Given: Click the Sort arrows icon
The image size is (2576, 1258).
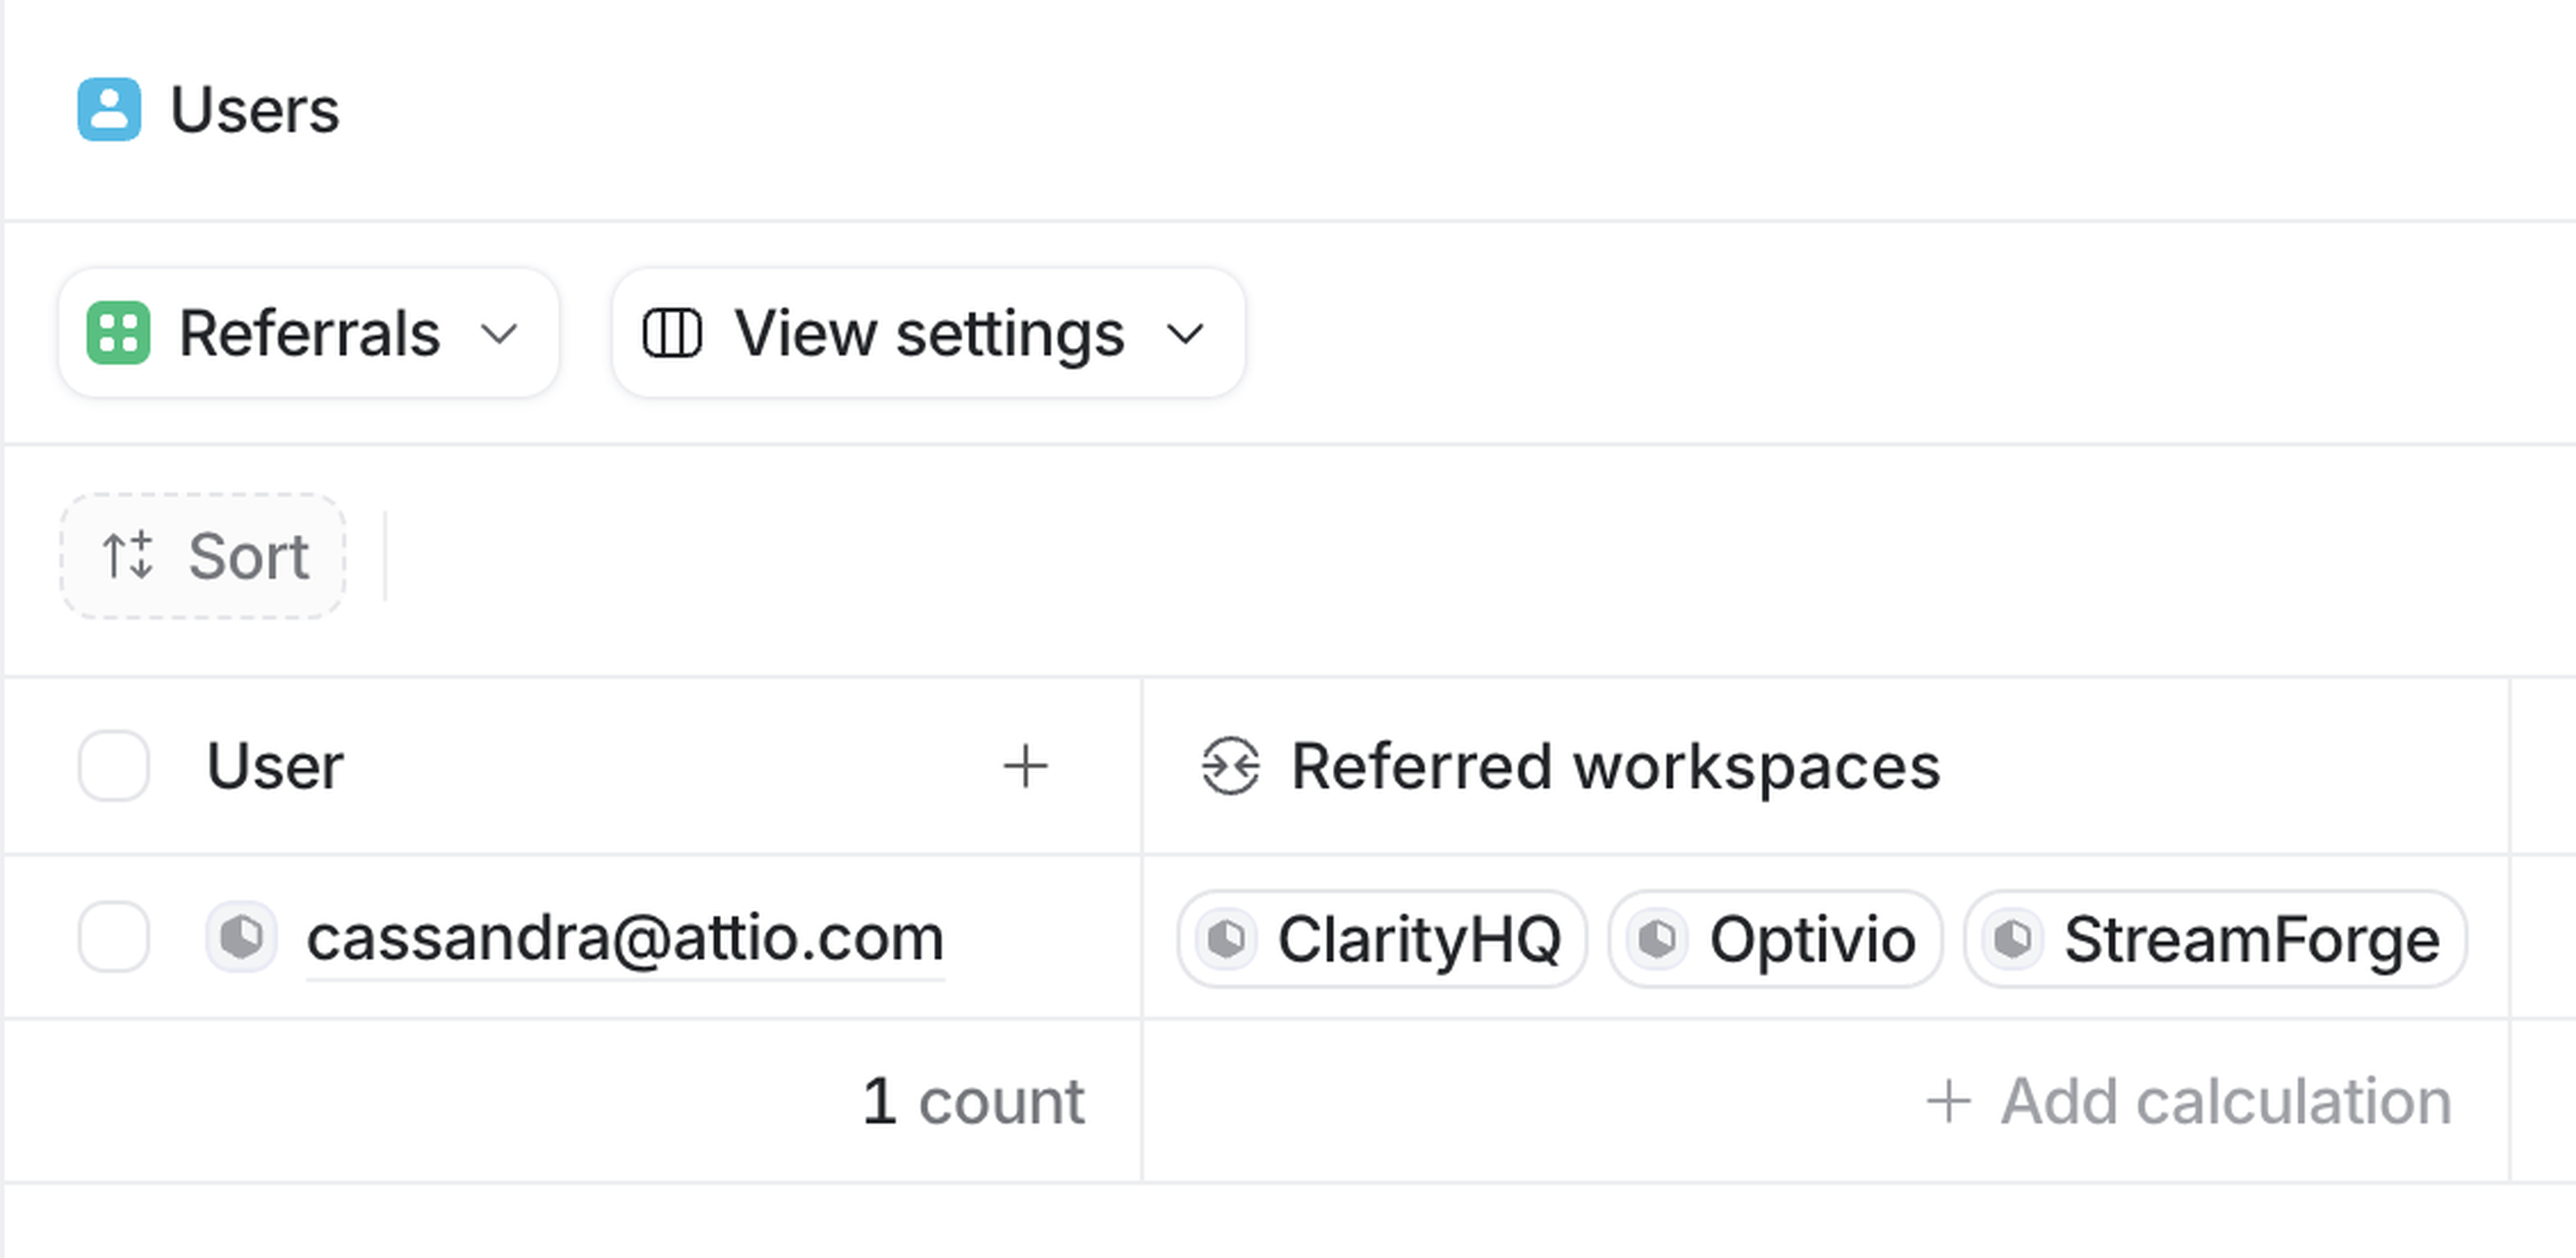Looking at the screenshot, I should (128, 556).
